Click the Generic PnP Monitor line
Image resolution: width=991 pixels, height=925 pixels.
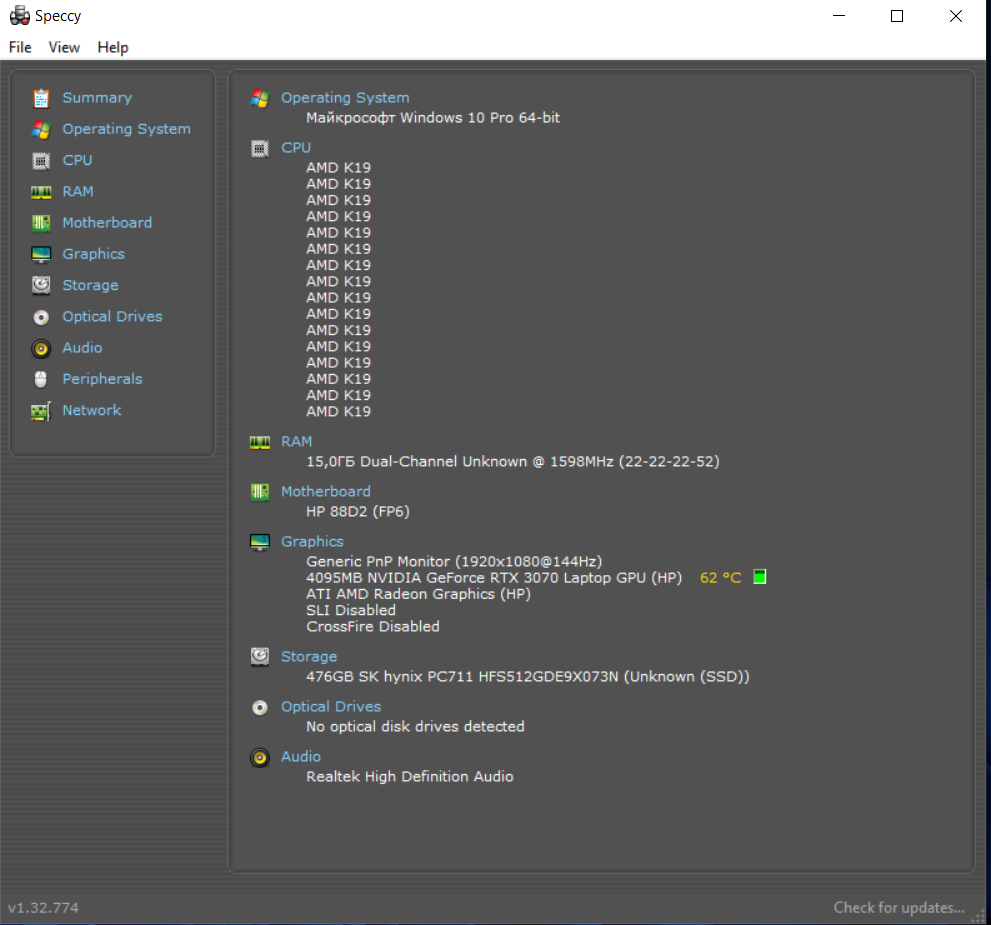(454, 562)
